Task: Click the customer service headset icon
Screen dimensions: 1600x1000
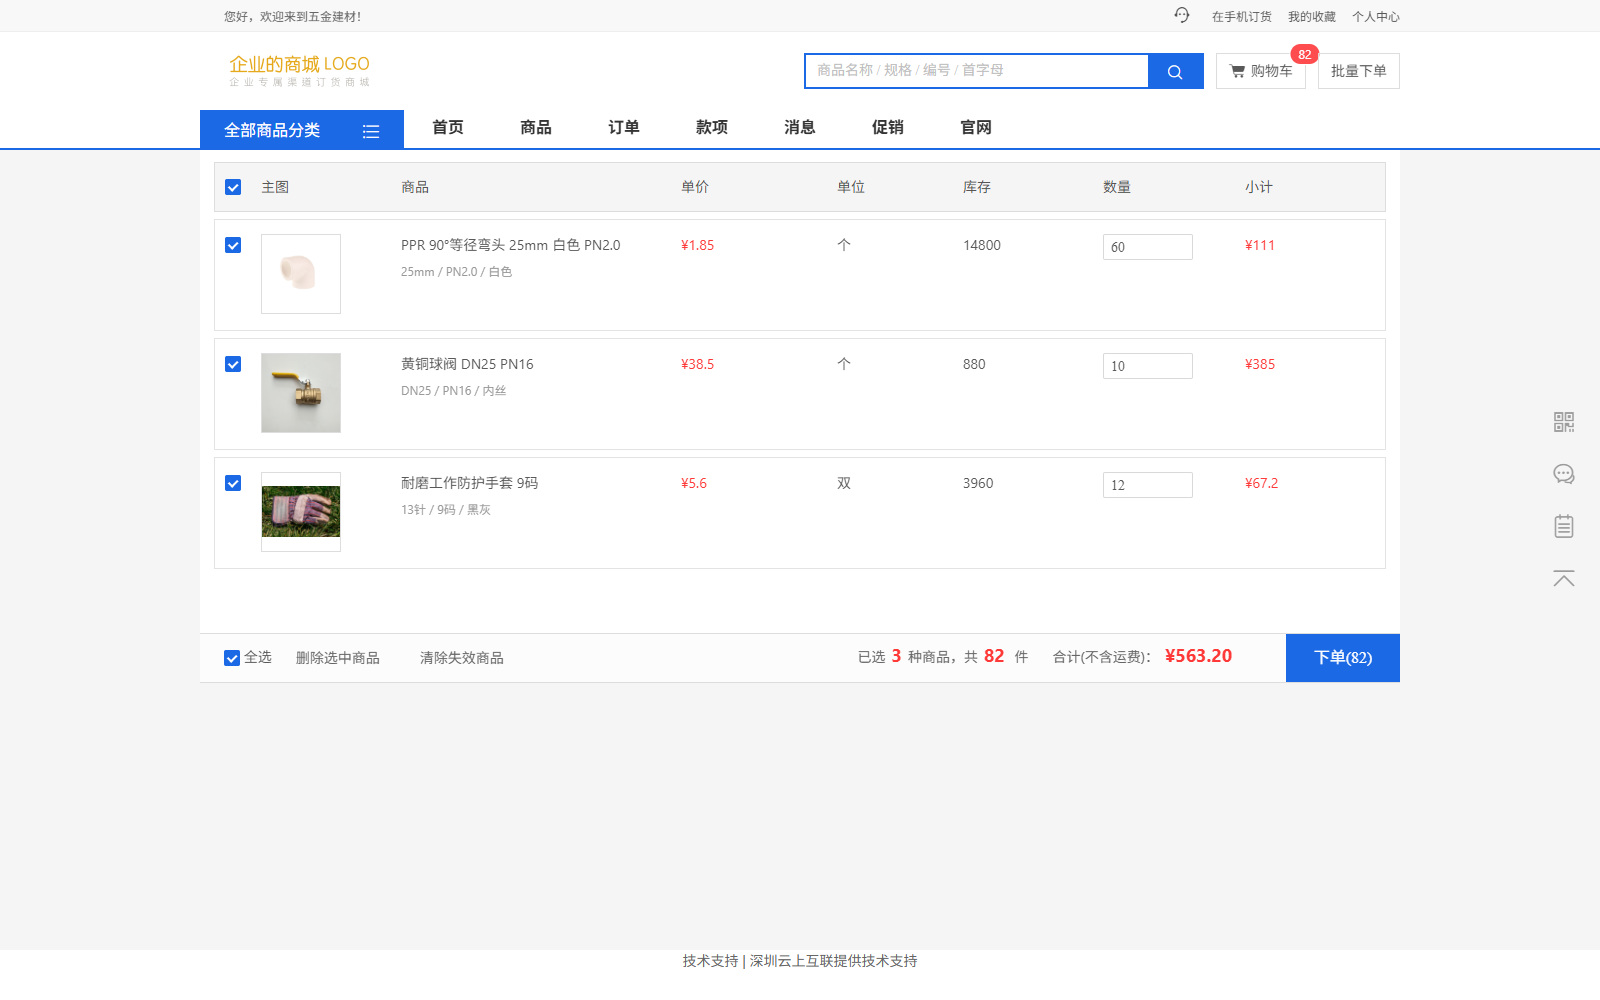Action: [x=1182, y=15]
